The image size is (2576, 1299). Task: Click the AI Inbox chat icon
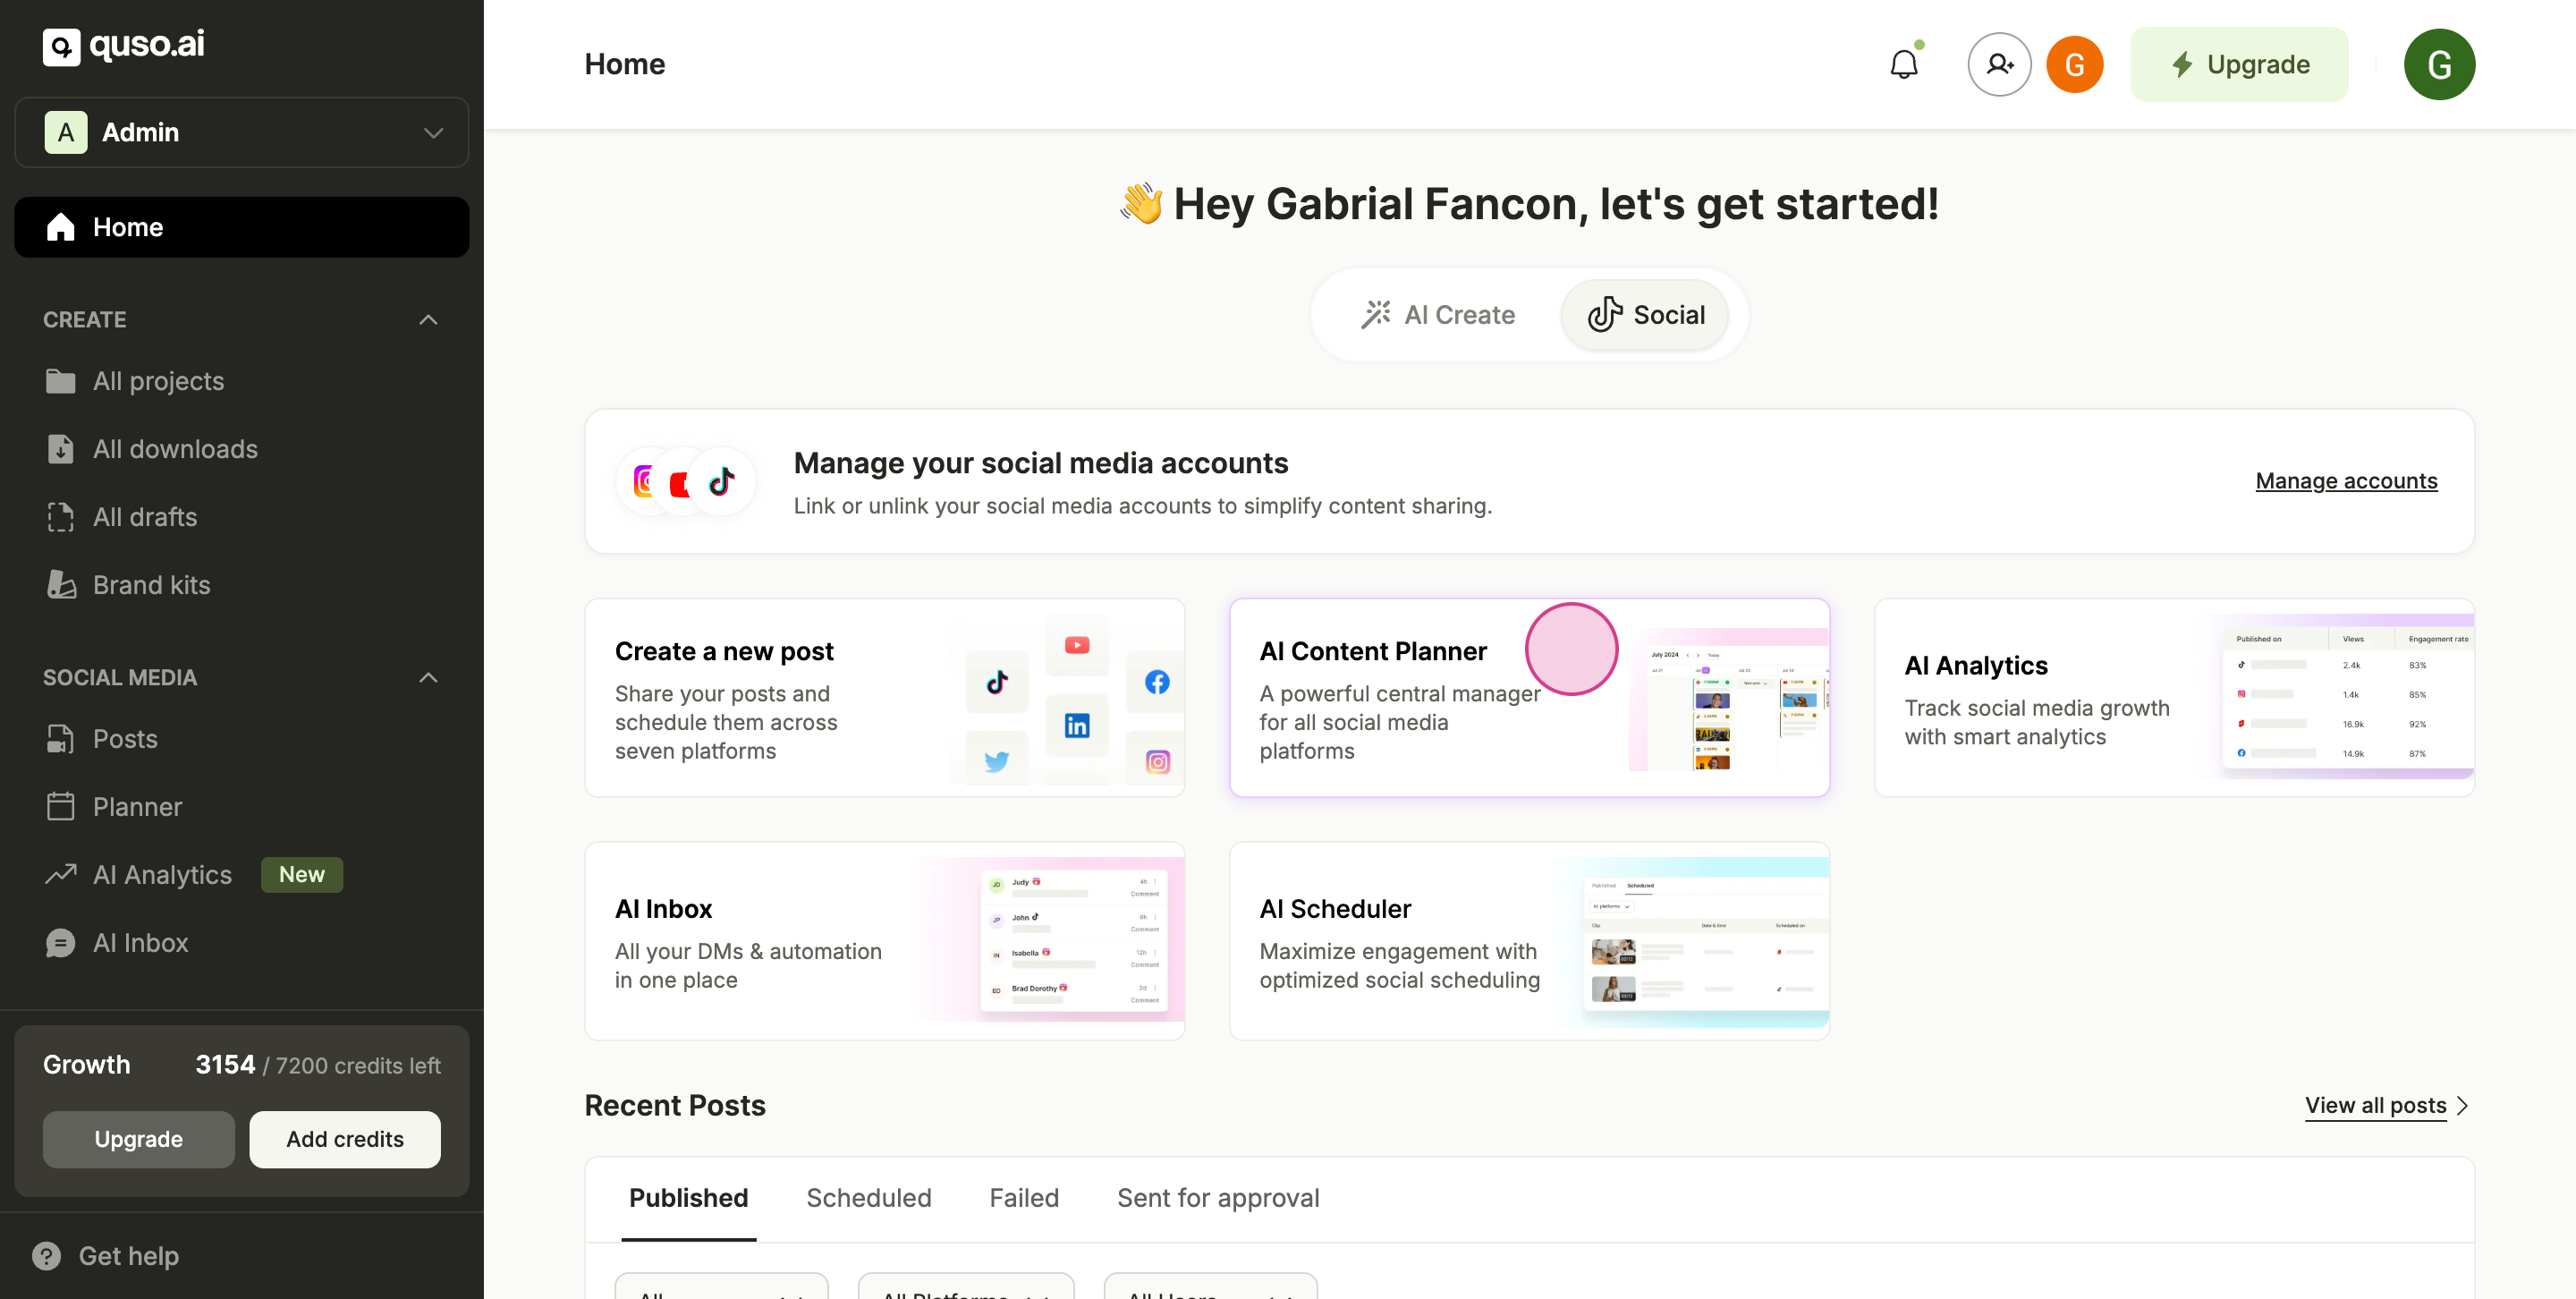61,943
